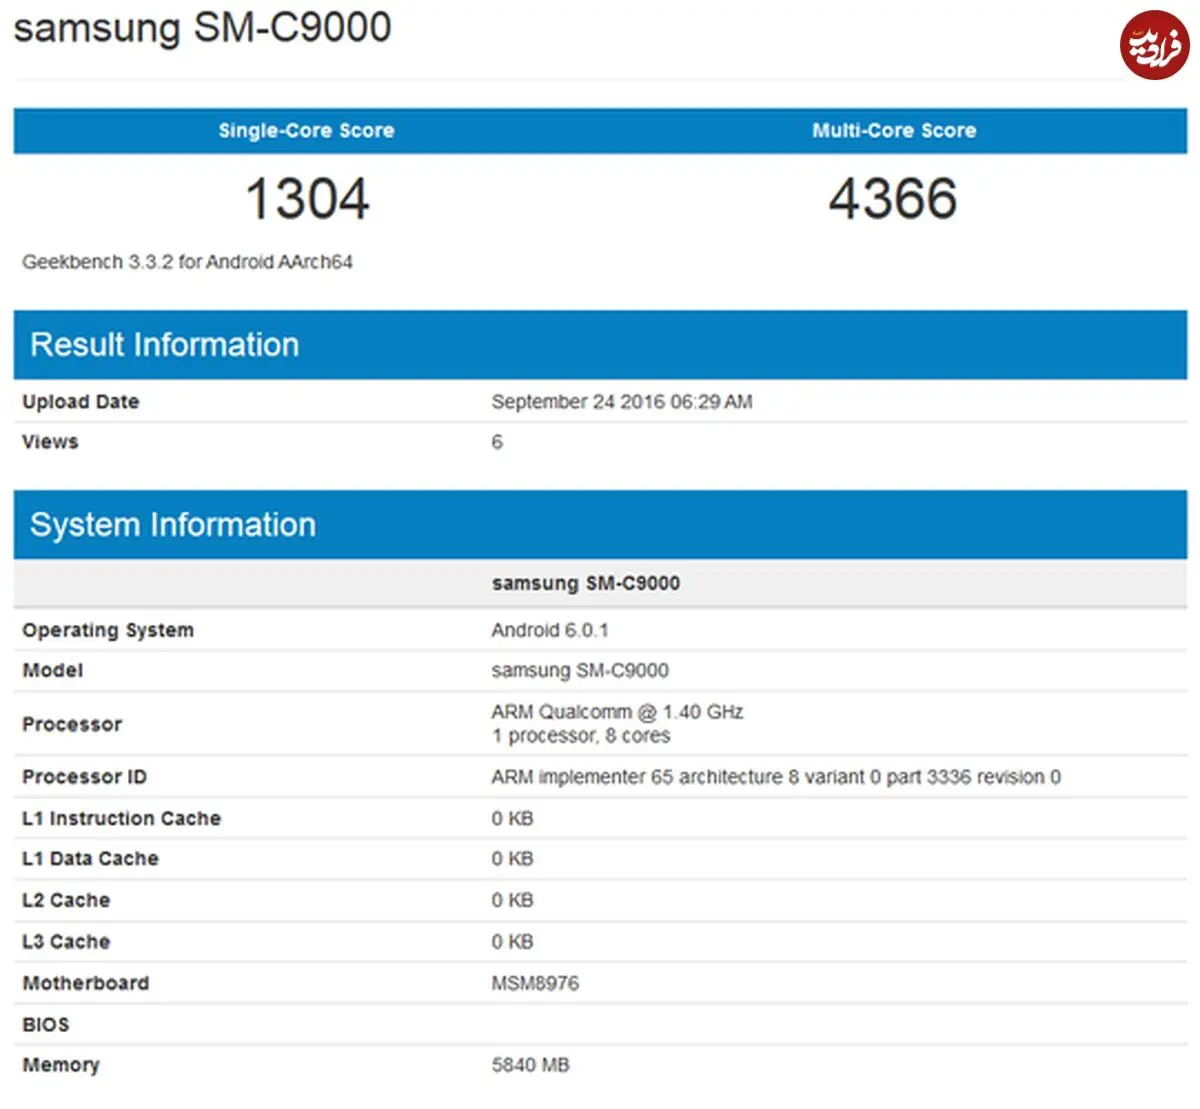Click the Processor label
The image size is (1200, 1109).
point(72,724)
